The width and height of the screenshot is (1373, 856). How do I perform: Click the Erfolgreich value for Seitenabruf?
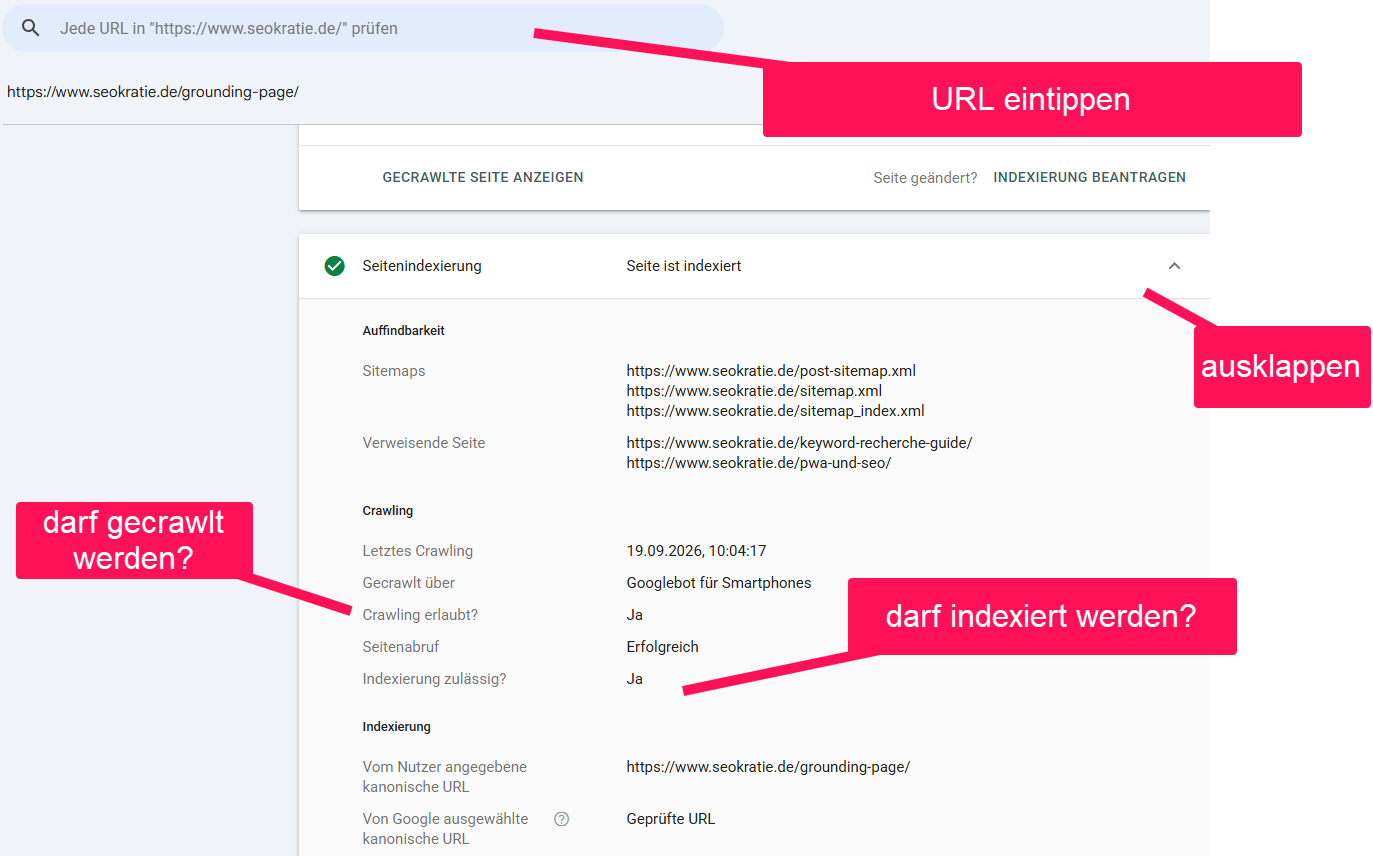click(662, 647)
